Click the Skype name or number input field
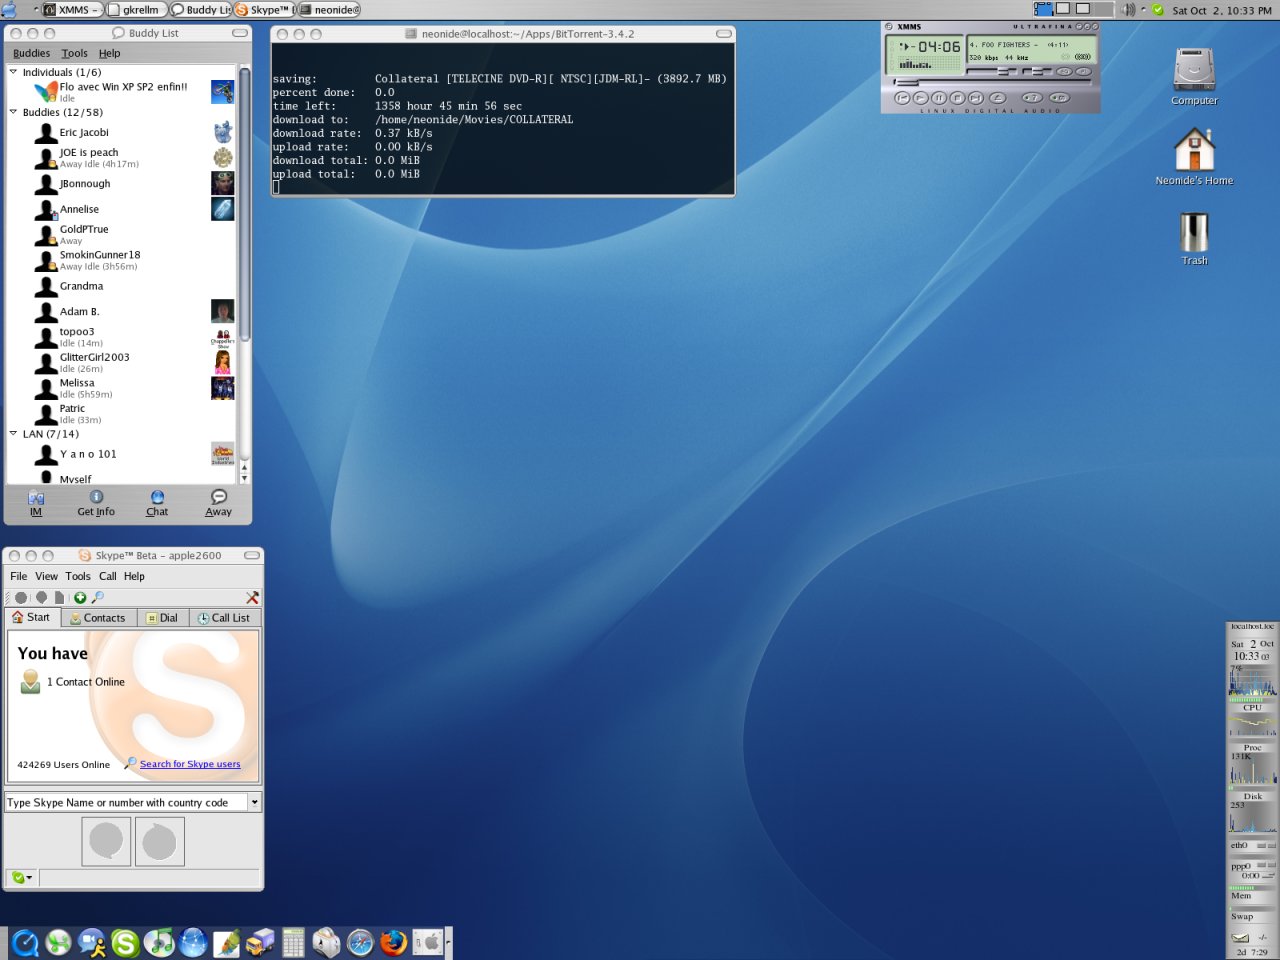1280x960 pixels. point(126,802)
